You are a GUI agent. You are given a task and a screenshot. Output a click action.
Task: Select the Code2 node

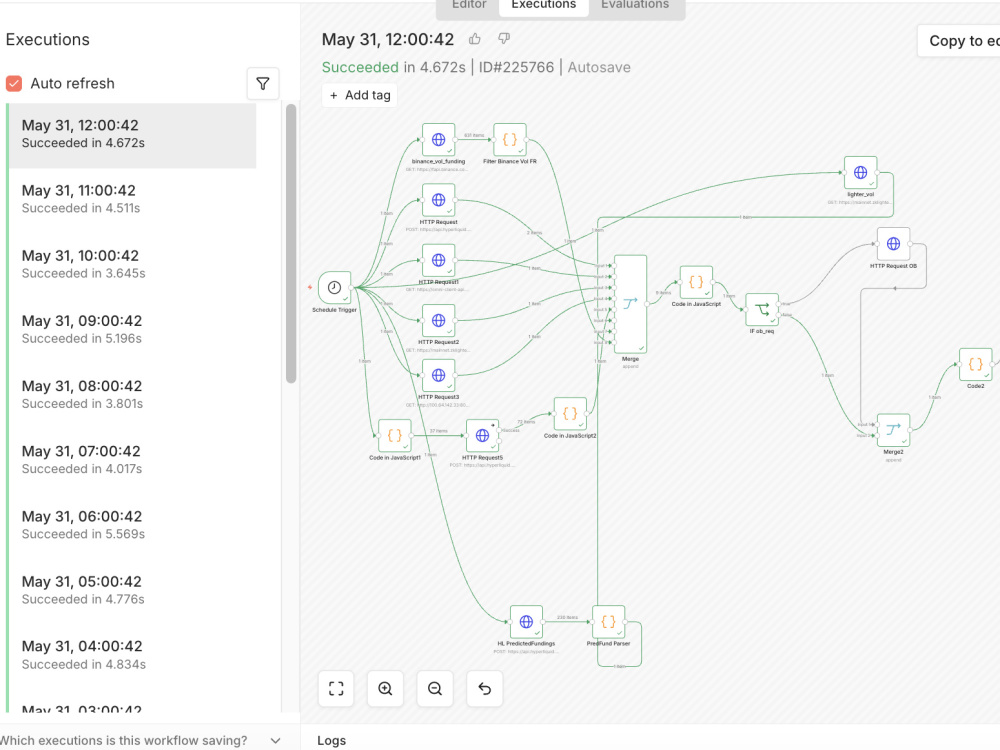click(976, 364)
